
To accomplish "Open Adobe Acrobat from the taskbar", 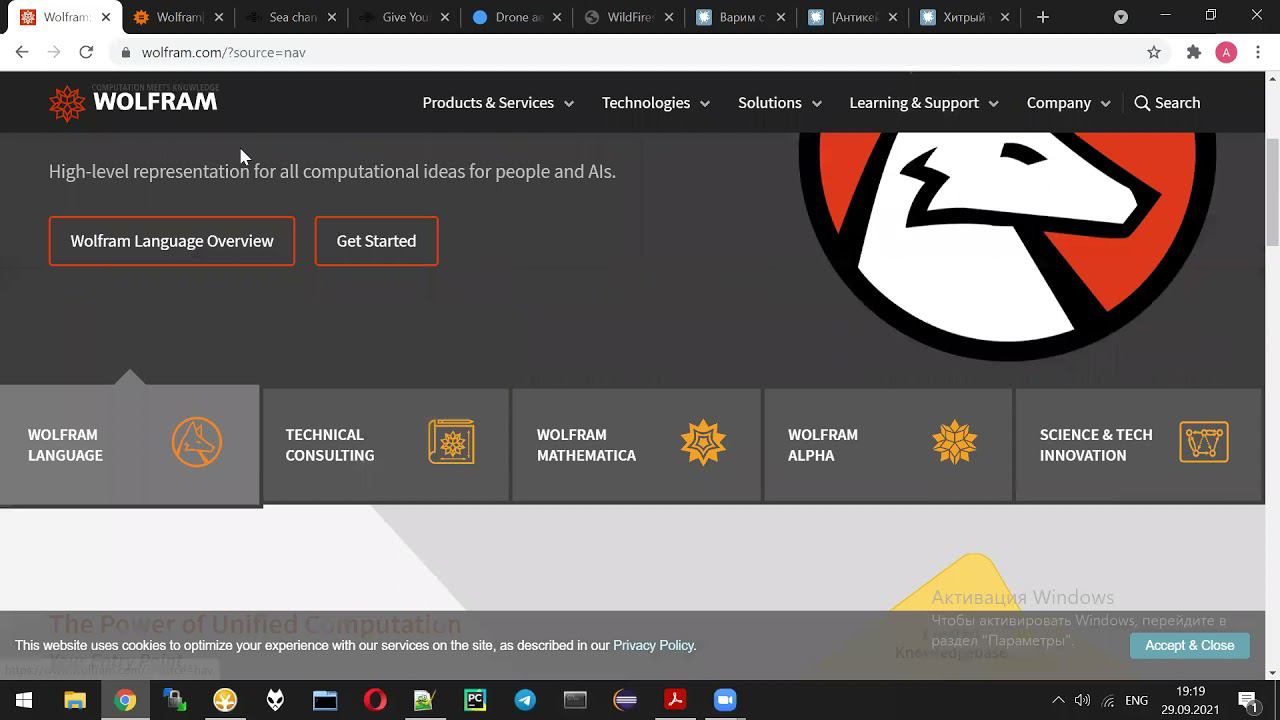I will (675, 700).
